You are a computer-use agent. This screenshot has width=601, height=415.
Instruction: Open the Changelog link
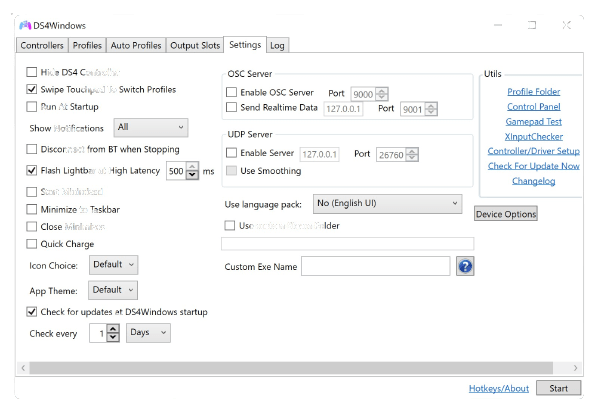tap(534, 181)
